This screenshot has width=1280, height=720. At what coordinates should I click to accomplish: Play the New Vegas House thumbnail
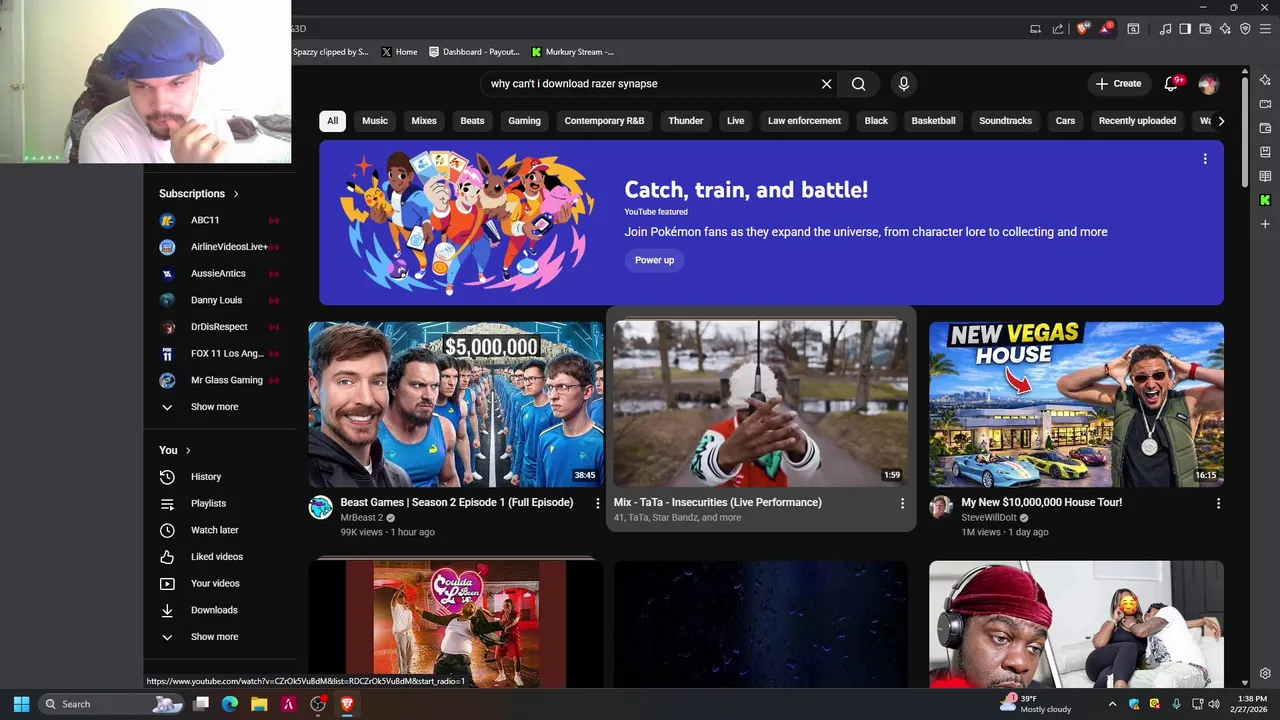click(1076, 404)
